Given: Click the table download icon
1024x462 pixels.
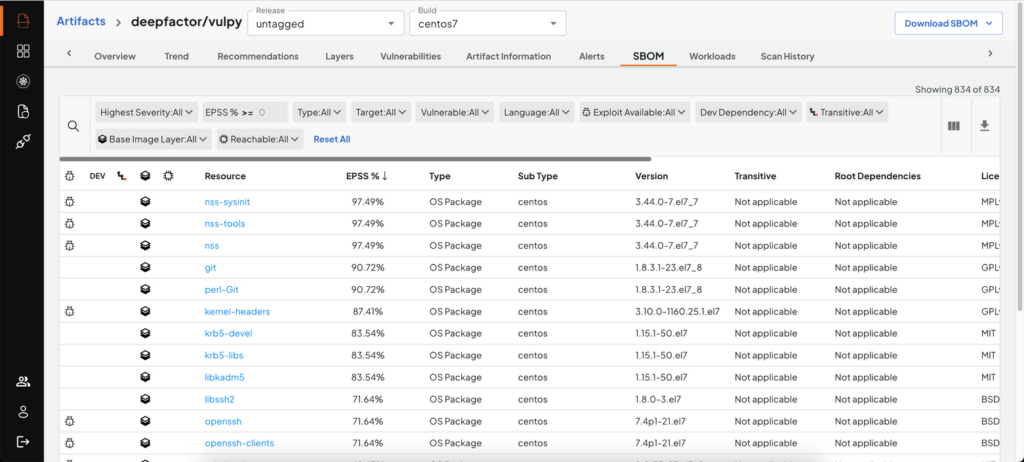Looking at the screenshot, I should tap(984, 125).
